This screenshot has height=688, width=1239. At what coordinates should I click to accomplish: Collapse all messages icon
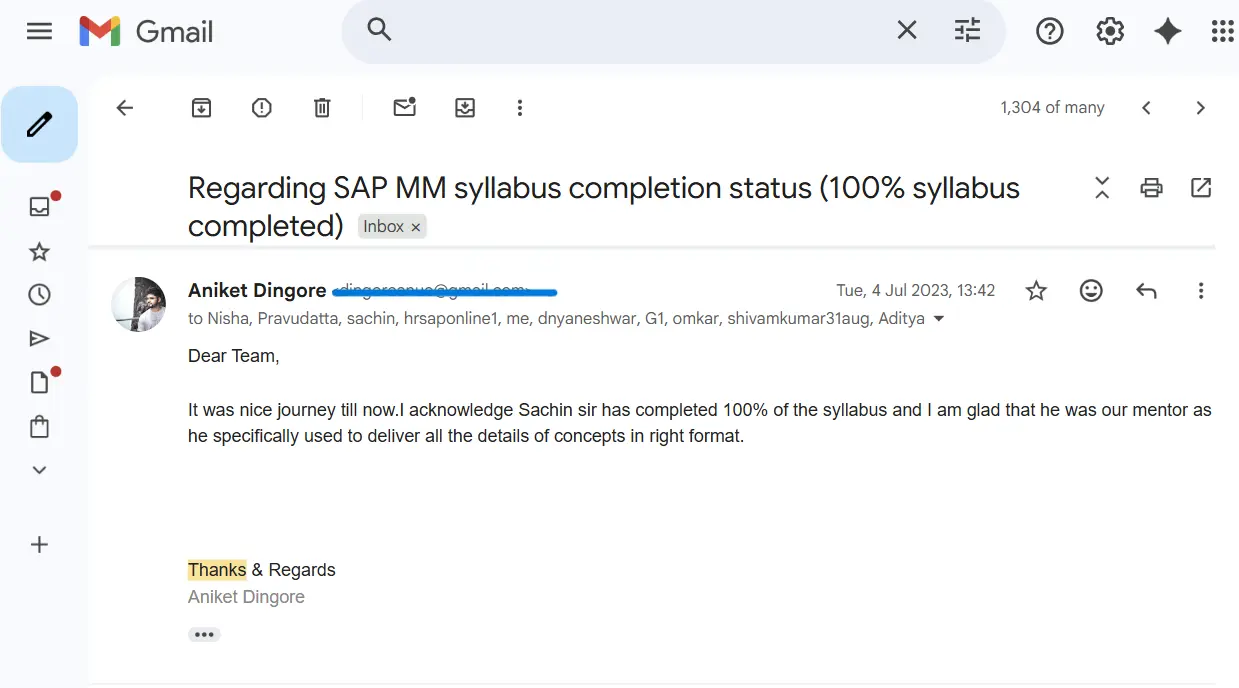(1102, 187)
